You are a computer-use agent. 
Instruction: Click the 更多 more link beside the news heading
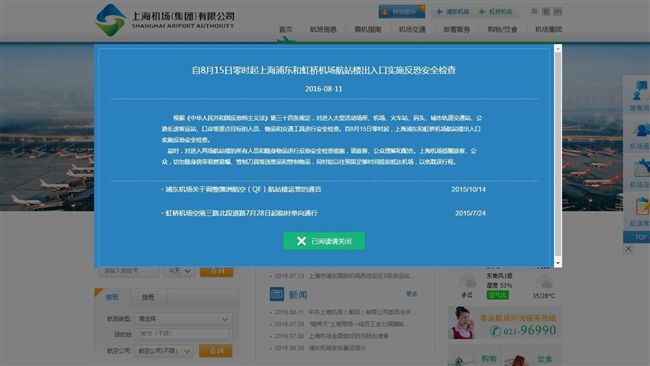pyautogui.click(x=411, y=293)
